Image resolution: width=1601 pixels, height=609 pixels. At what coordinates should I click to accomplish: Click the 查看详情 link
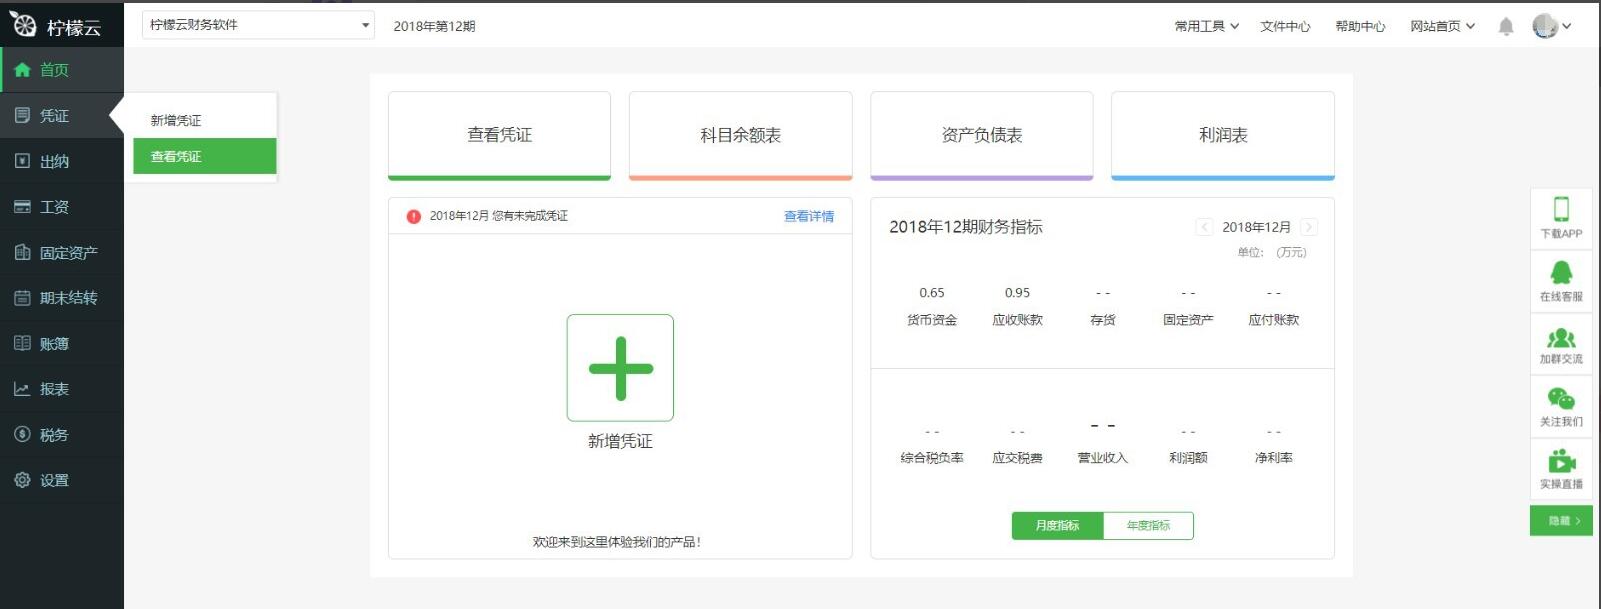pyautogui.click(x=808, y=216)
